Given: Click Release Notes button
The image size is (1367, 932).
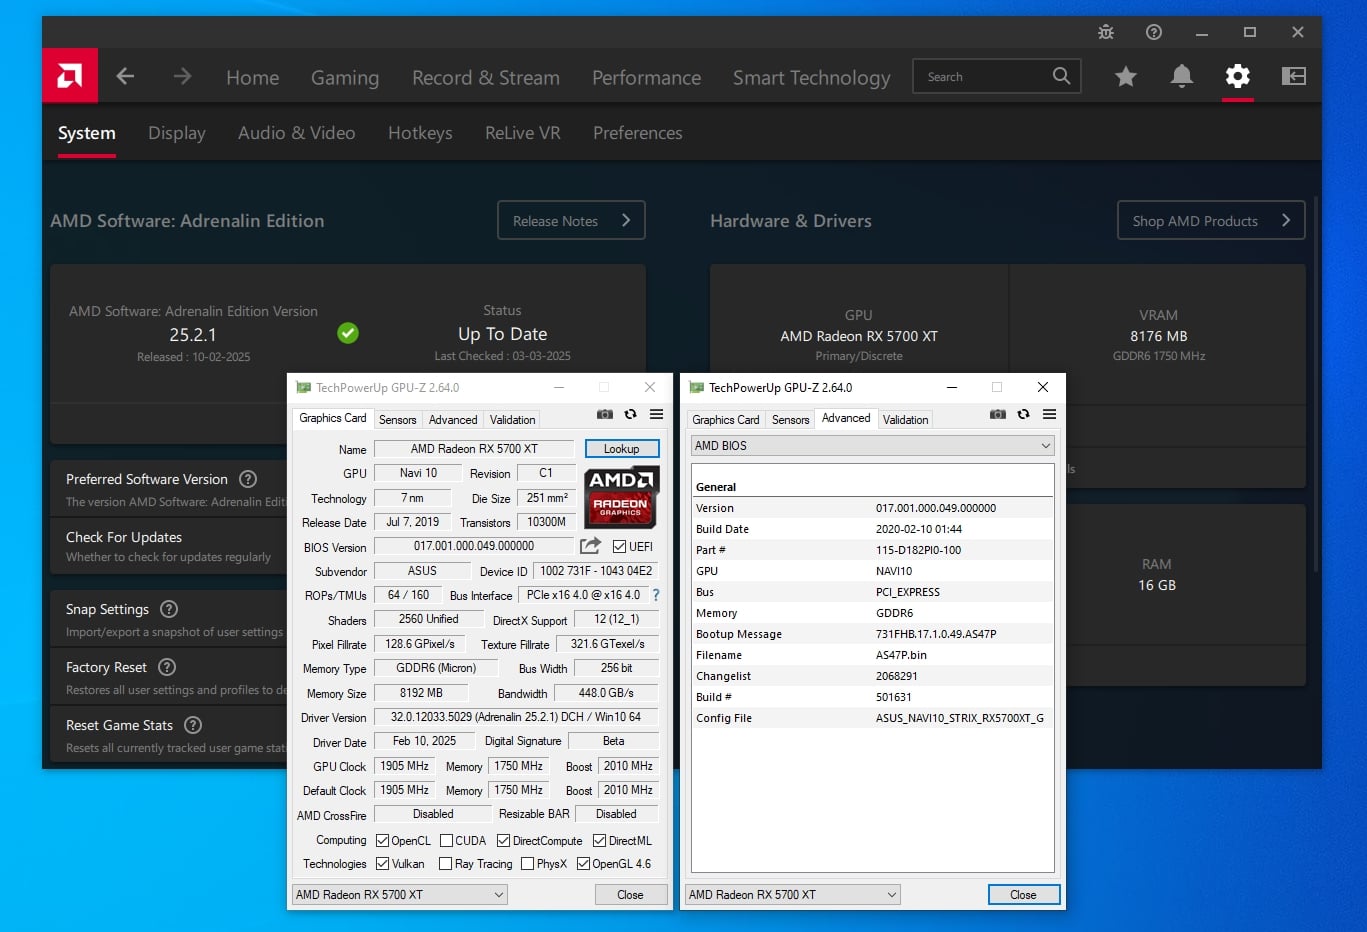Looking at the screenshot, I should 571,220.
